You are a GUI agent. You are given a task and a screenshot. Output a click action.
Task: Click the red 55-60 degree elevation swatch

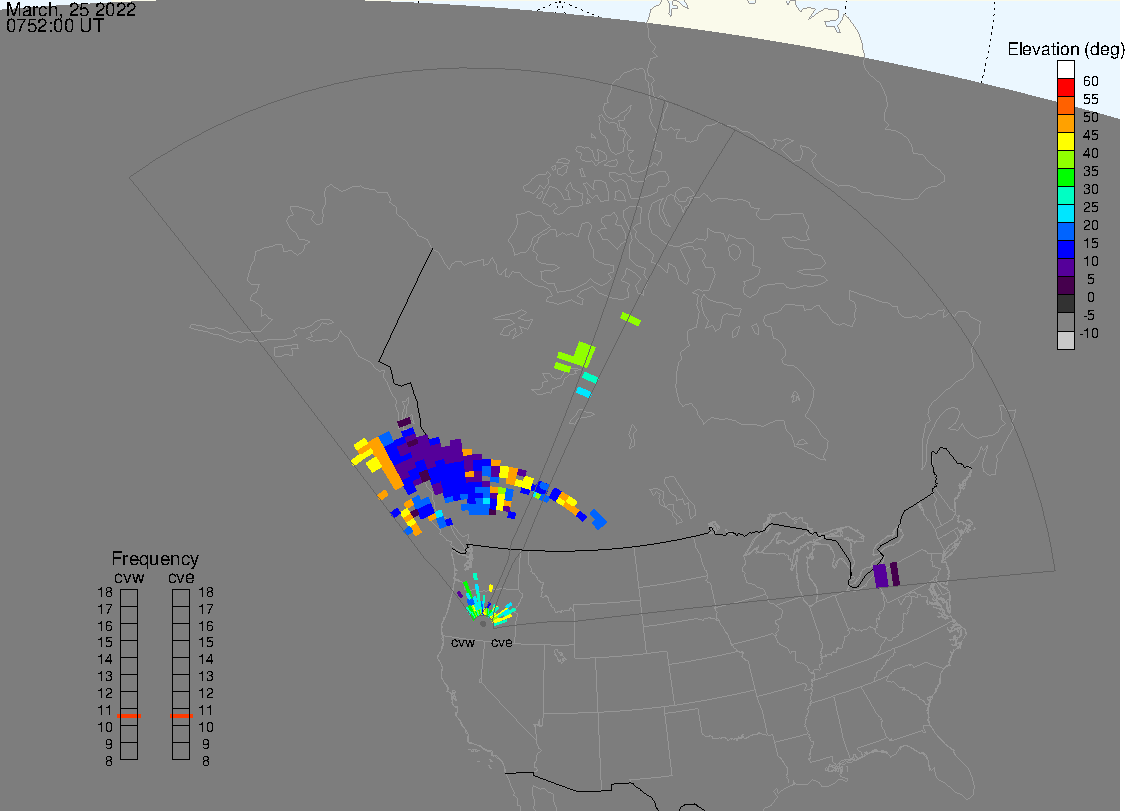coord(1065,88)
